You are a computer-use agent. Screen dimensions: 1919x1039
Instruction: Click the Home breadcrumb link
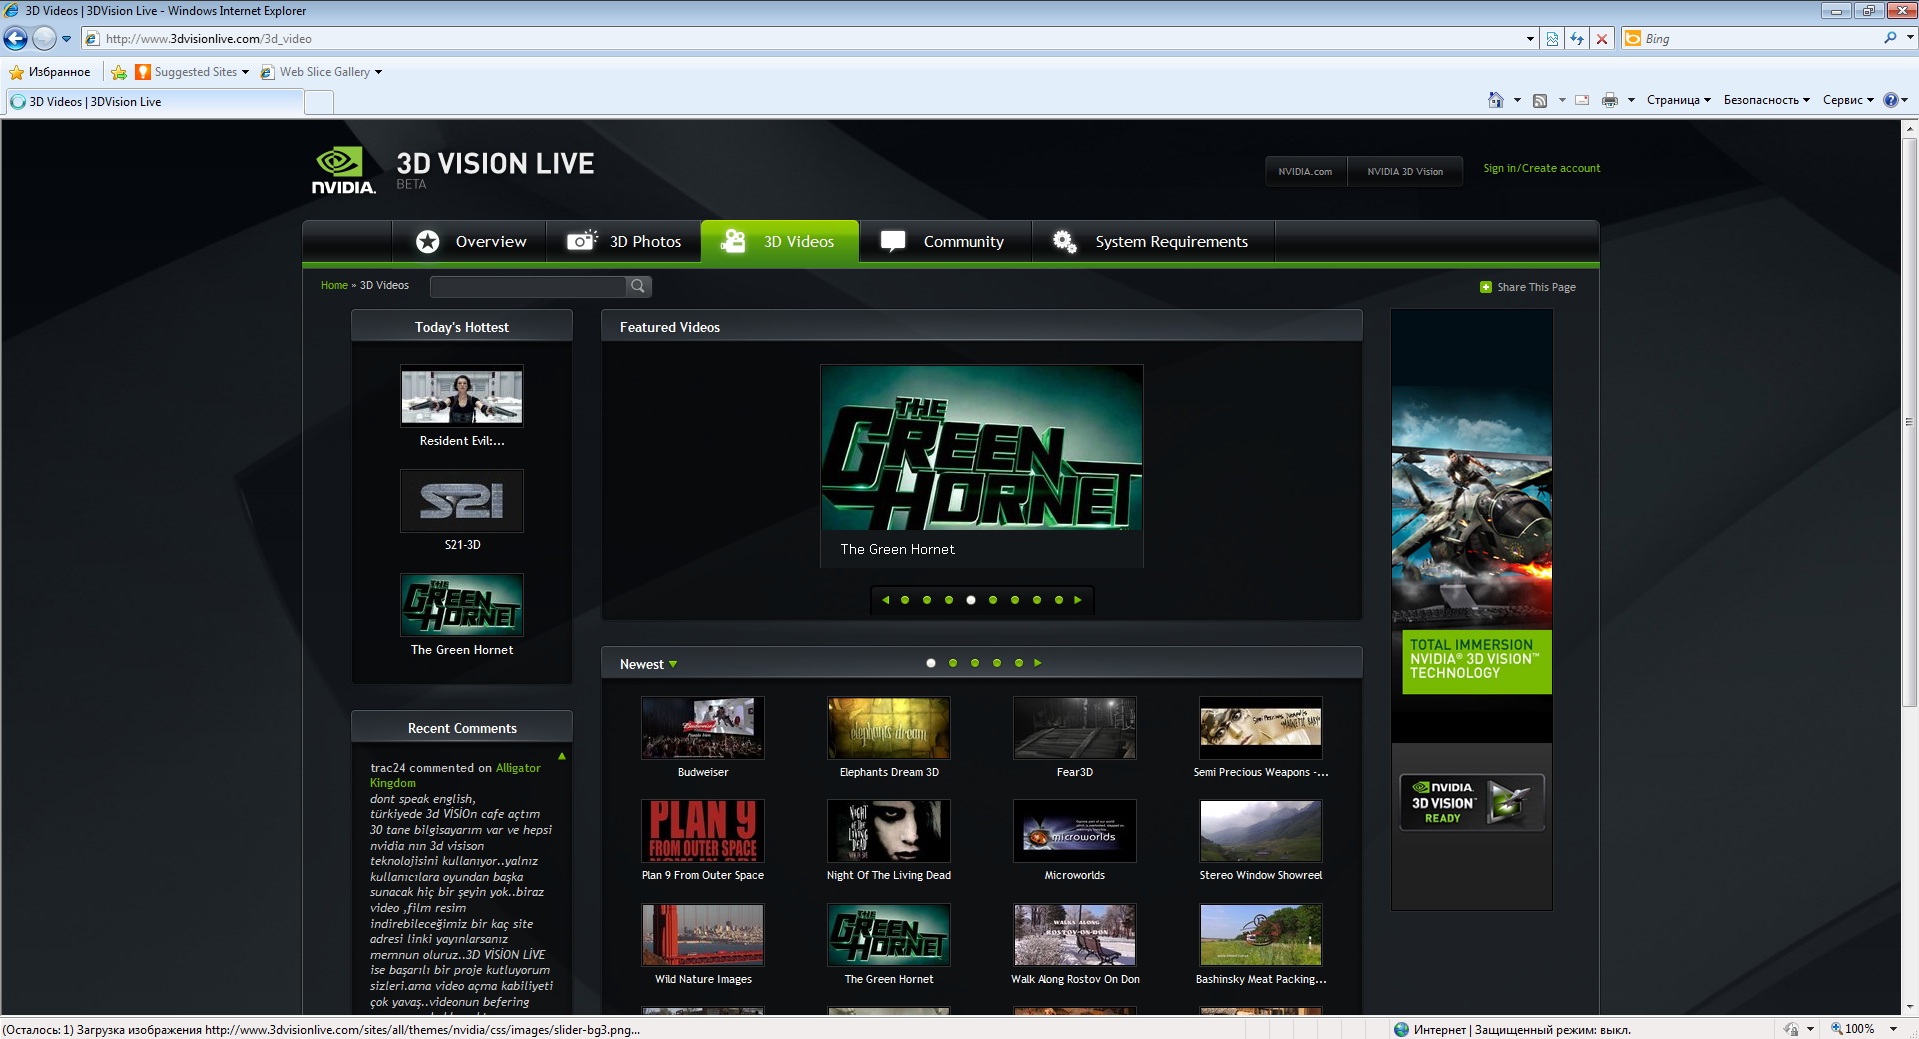coord(334,285)
